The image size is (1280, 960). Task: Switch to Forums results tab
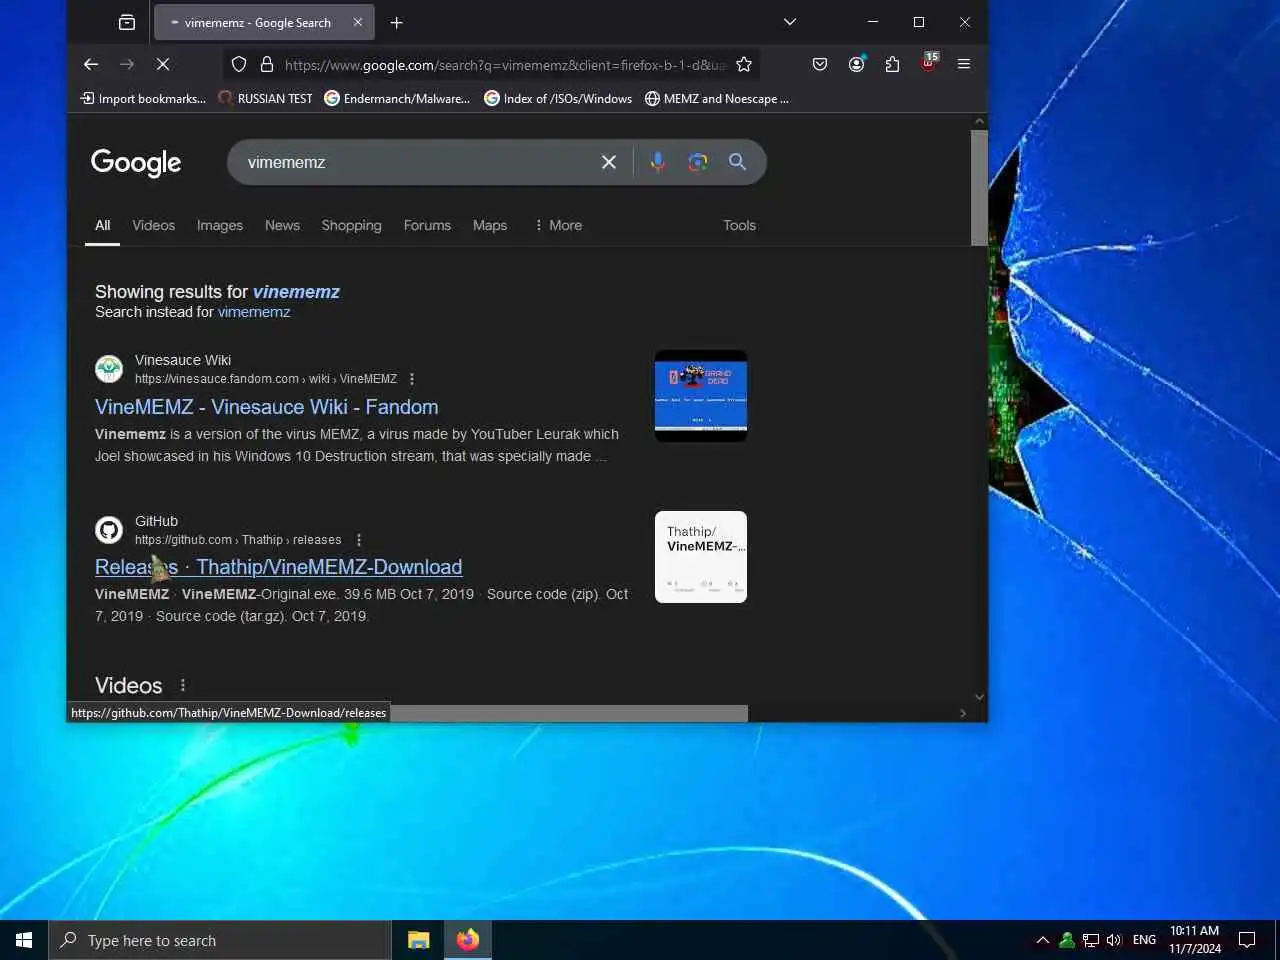[427, 225]
